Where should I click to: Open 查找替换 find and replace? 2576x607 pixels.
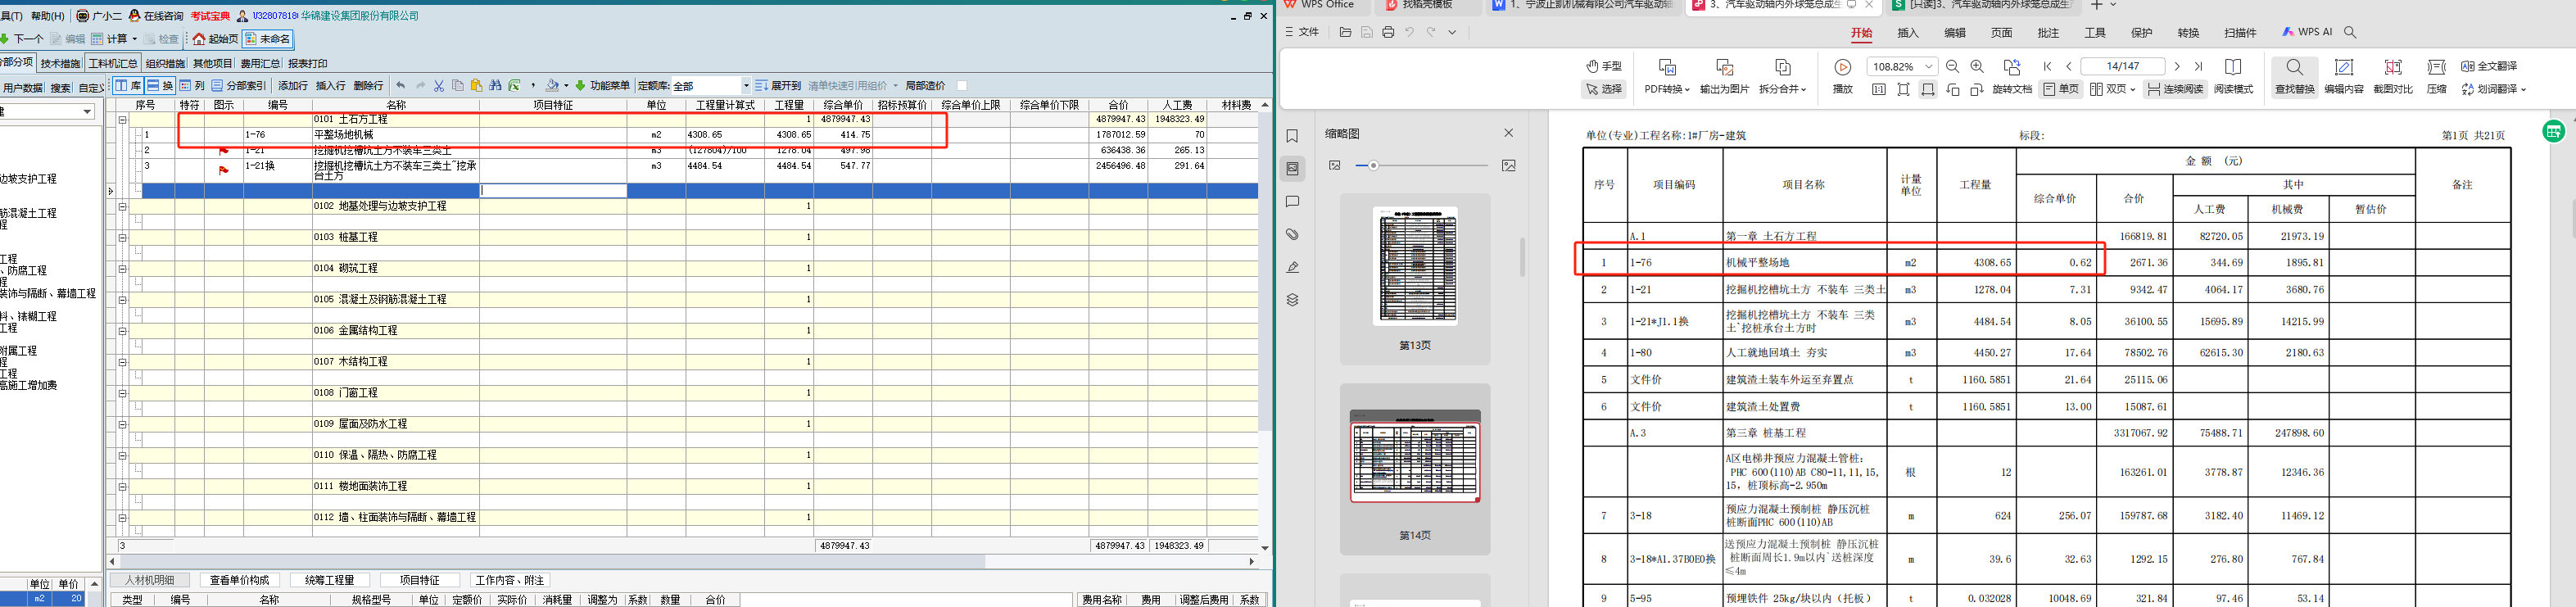tap(2295, 76)
